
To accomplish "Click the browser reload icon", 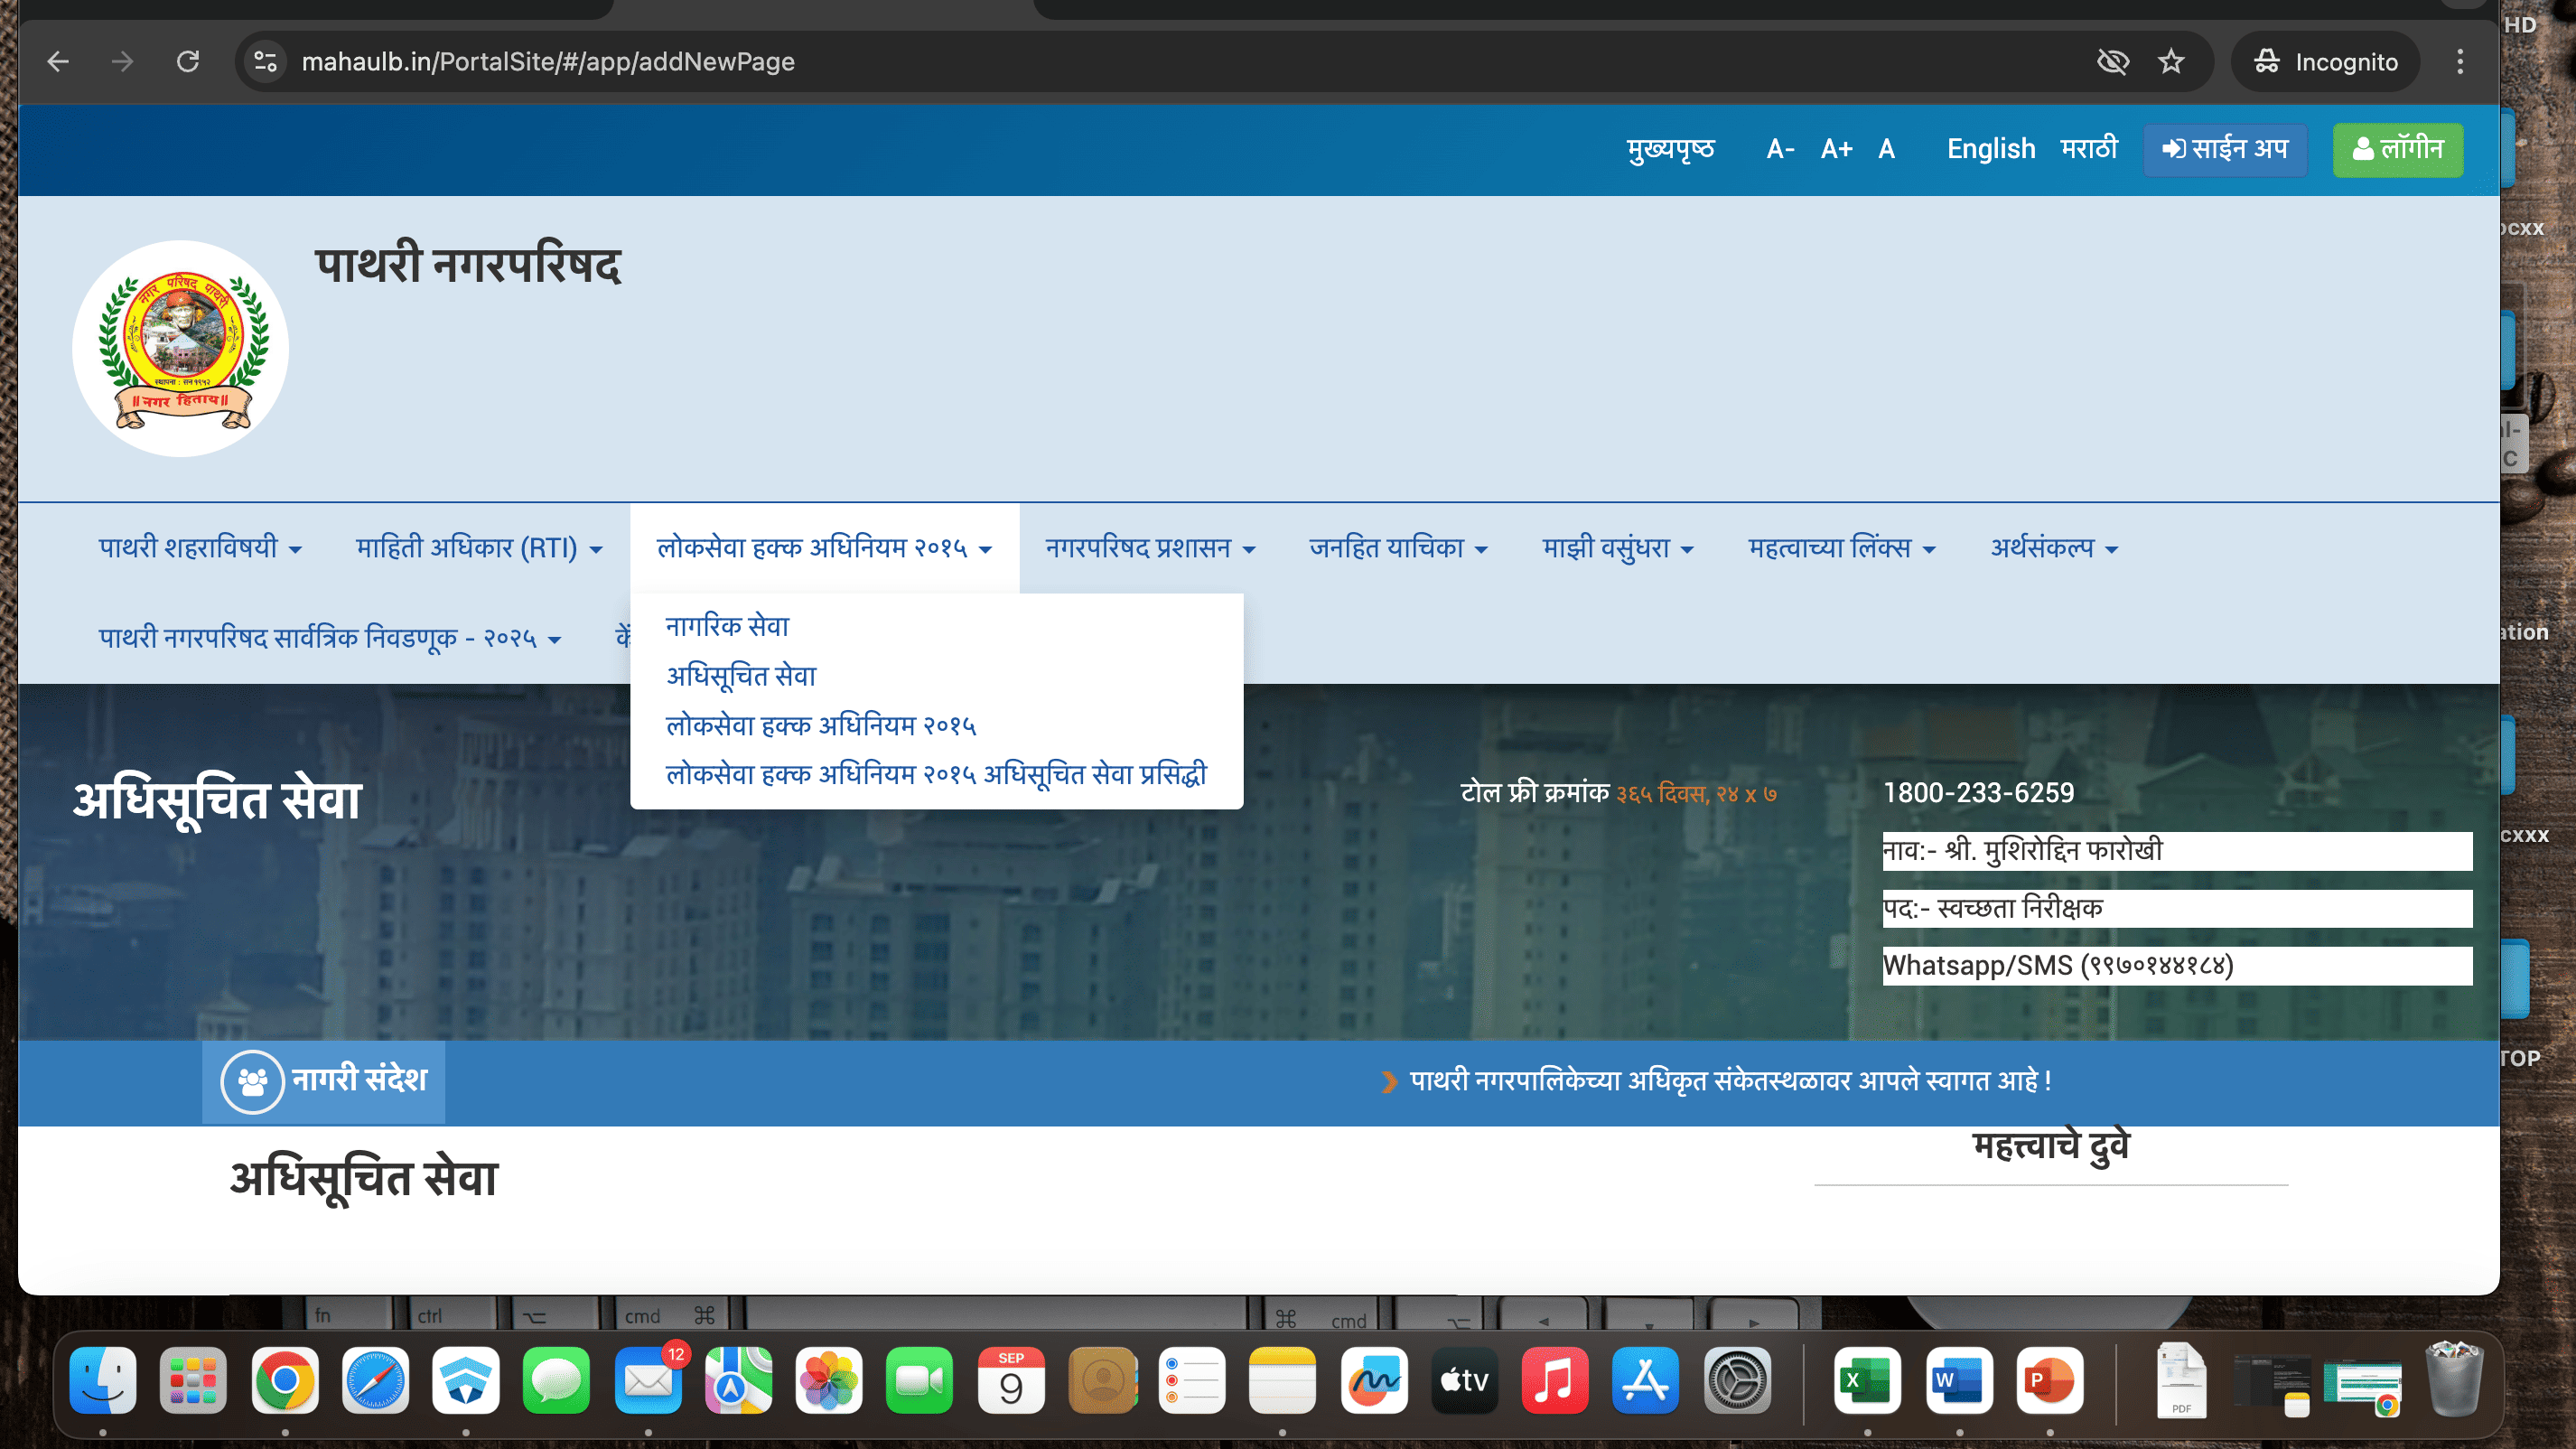I will tap(188, 62).
